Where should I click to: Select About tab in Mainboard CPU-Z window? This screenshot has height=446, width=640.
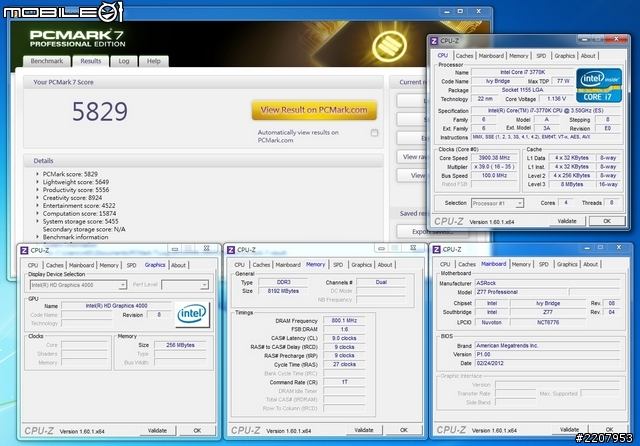pyautogui.click(x=591, y=264)
